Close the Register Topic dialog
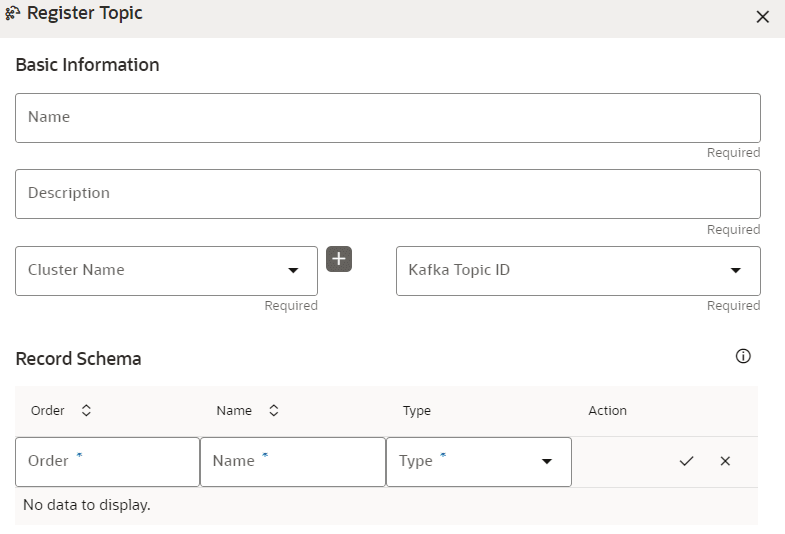The width and height of the screenshot is (785, 534). (x=762, y=17)
